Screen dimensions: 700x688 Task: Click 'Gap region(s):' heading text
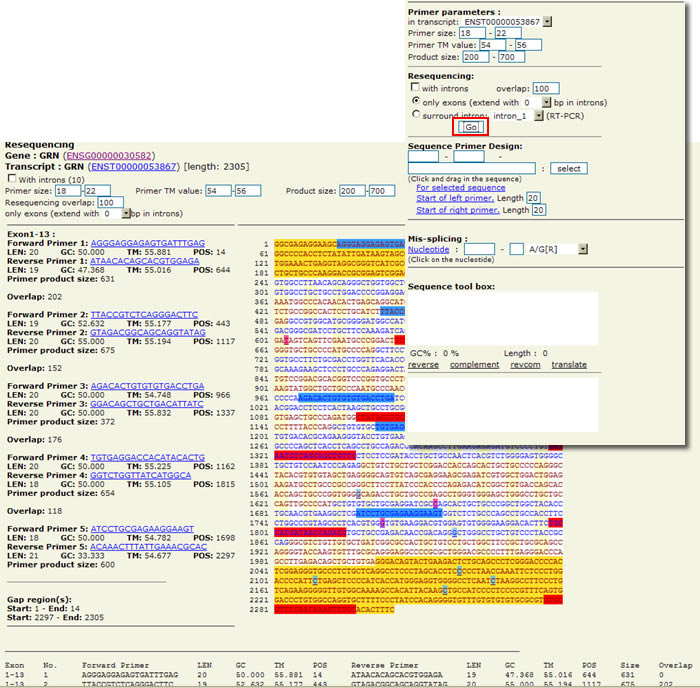(x=39, y=599)
